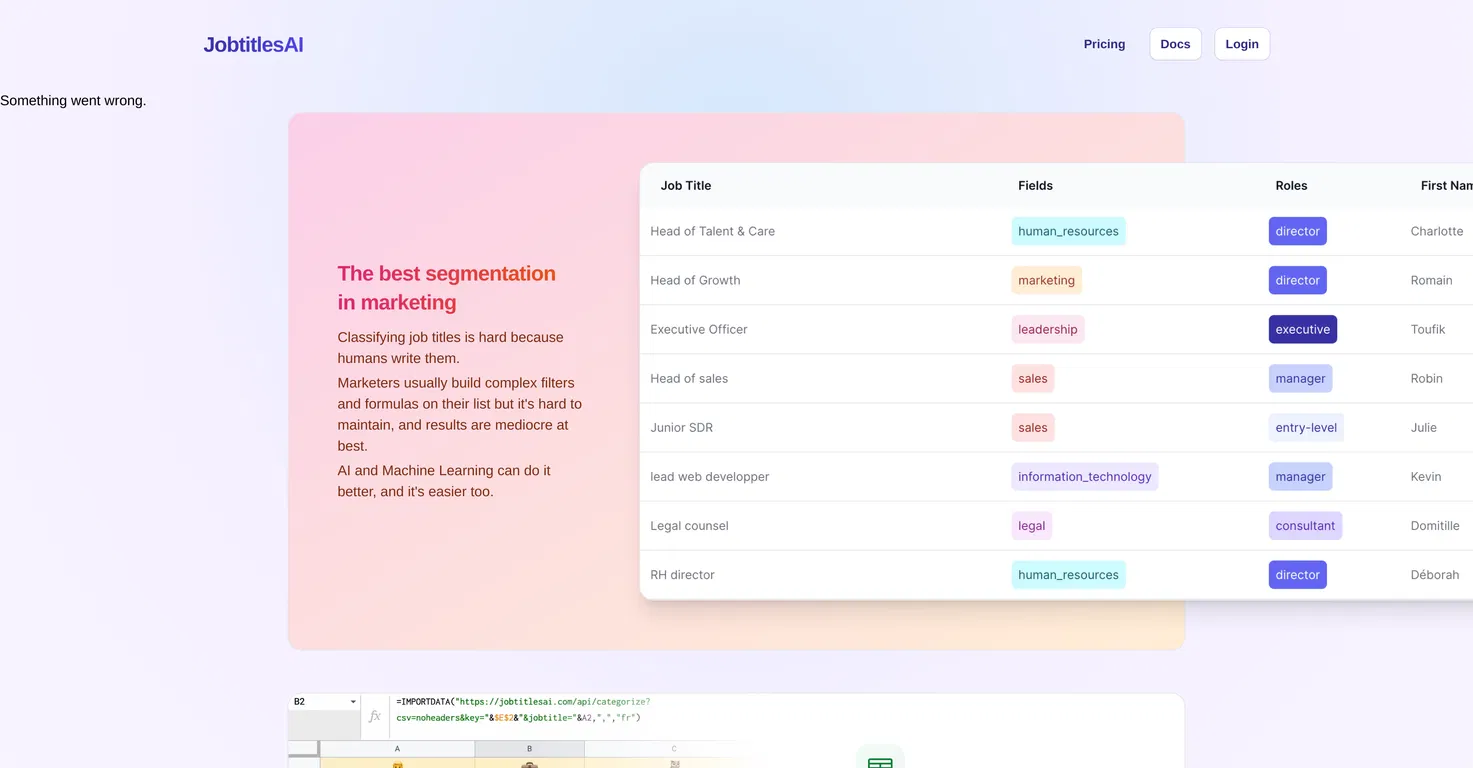1473x768 pixels.
Task: Select spreadsheet column A header
Action: tap(397, 748)
